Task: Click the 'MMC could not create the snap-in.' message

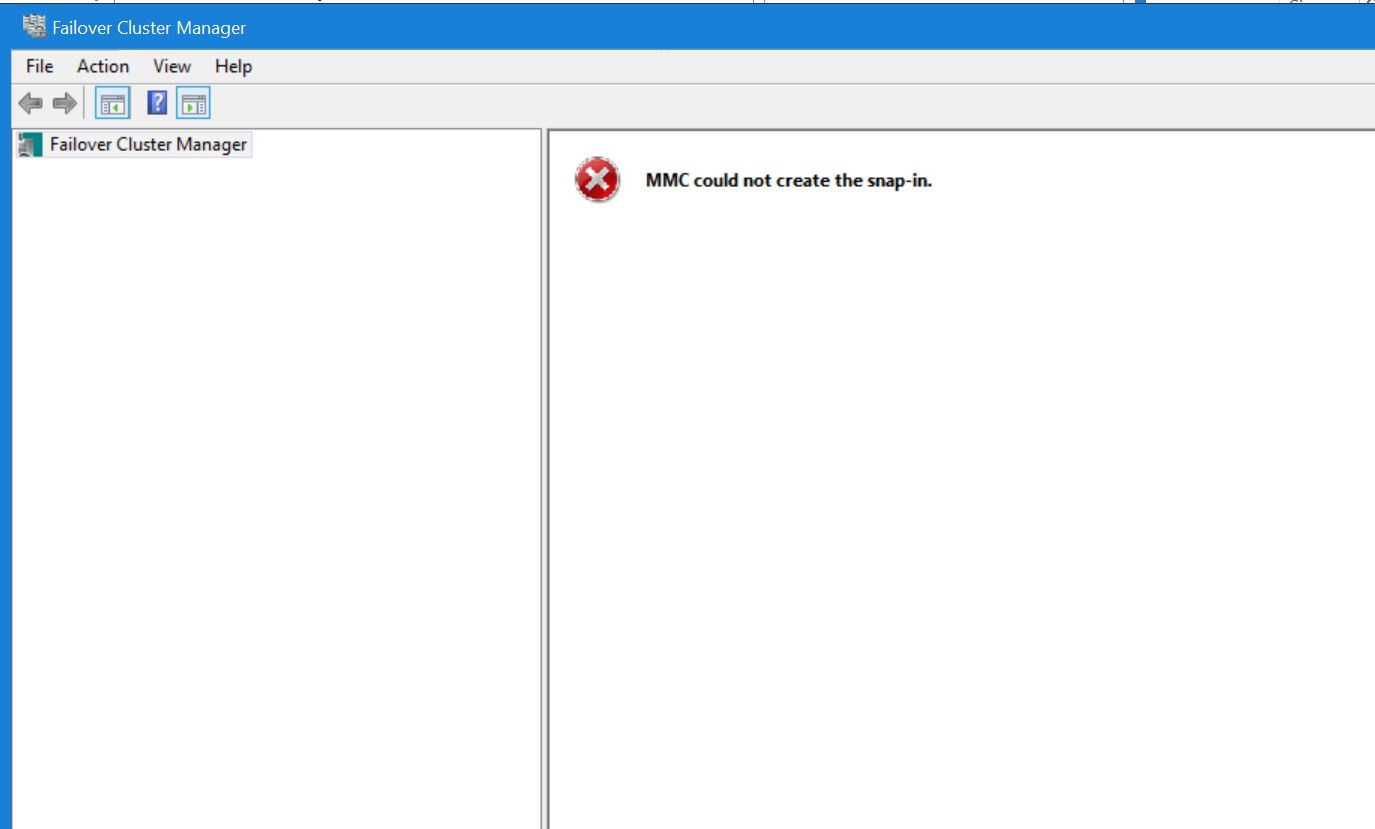Action: 789,182
